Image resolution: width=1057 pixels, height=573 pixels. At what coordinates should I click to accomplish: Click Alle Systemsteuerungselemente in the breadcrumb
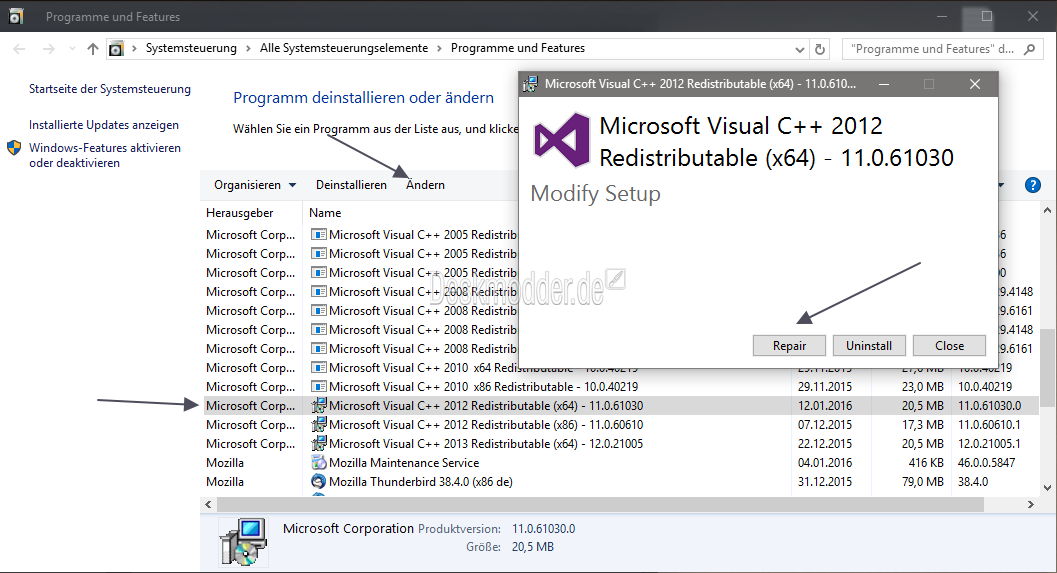(x=344, y=49)
